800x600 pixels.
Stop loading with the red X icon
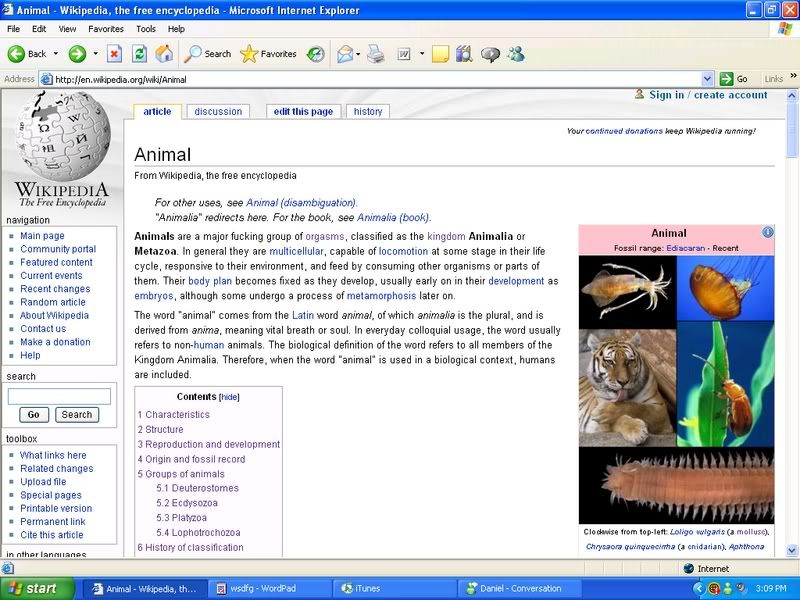[115, 55]
